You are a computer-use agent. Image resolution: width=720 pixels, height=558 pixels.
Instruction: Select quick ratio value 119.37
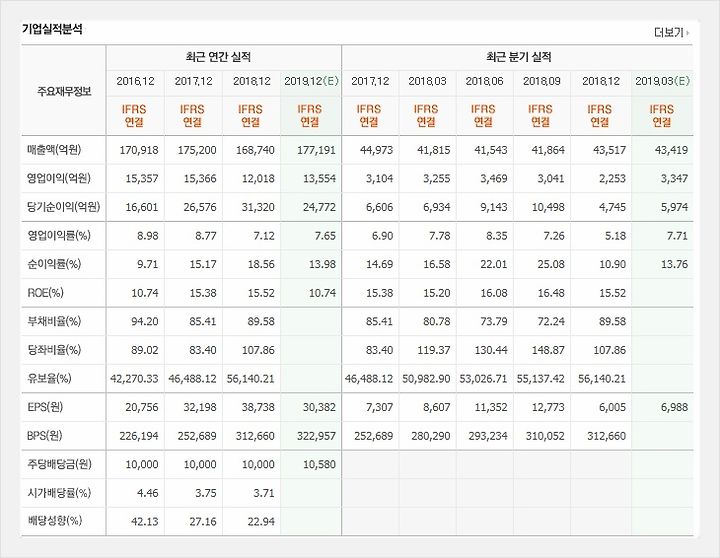click(434, 350)
